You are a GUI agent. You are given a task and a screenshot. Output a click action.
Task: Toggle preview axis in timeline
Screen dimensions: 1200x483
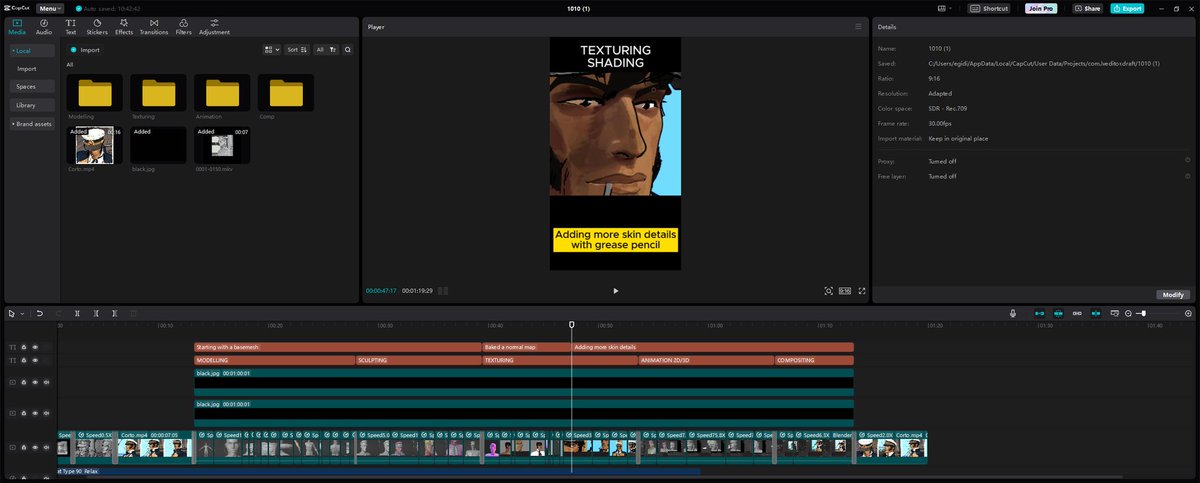pos(1097,313)
